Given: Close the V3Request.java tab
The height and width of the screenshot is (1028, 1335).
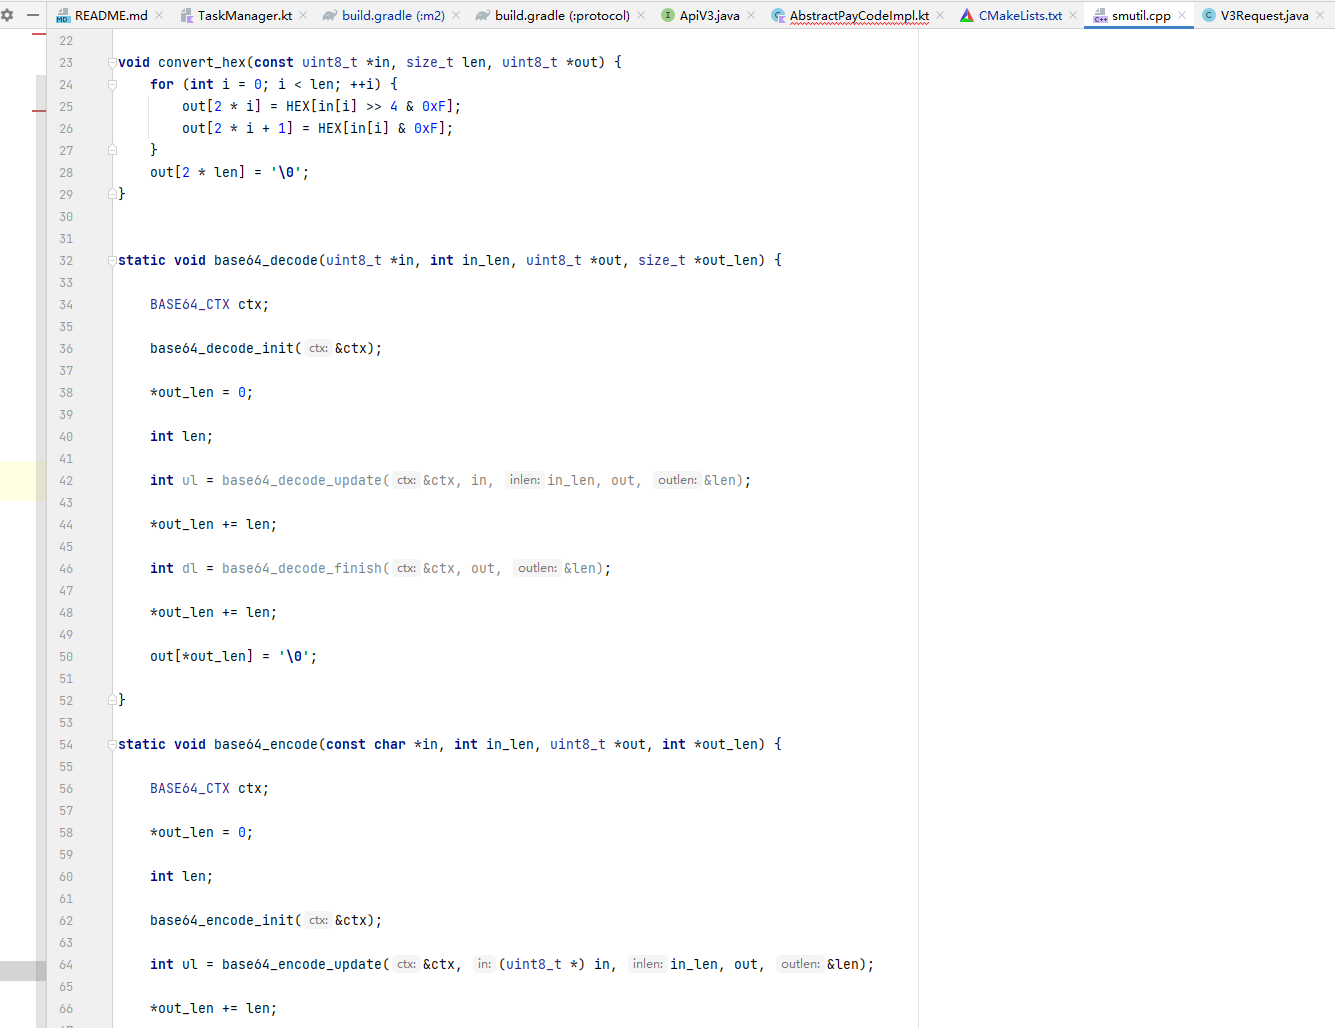Looking at the screenshot, I should point(1320,15).
